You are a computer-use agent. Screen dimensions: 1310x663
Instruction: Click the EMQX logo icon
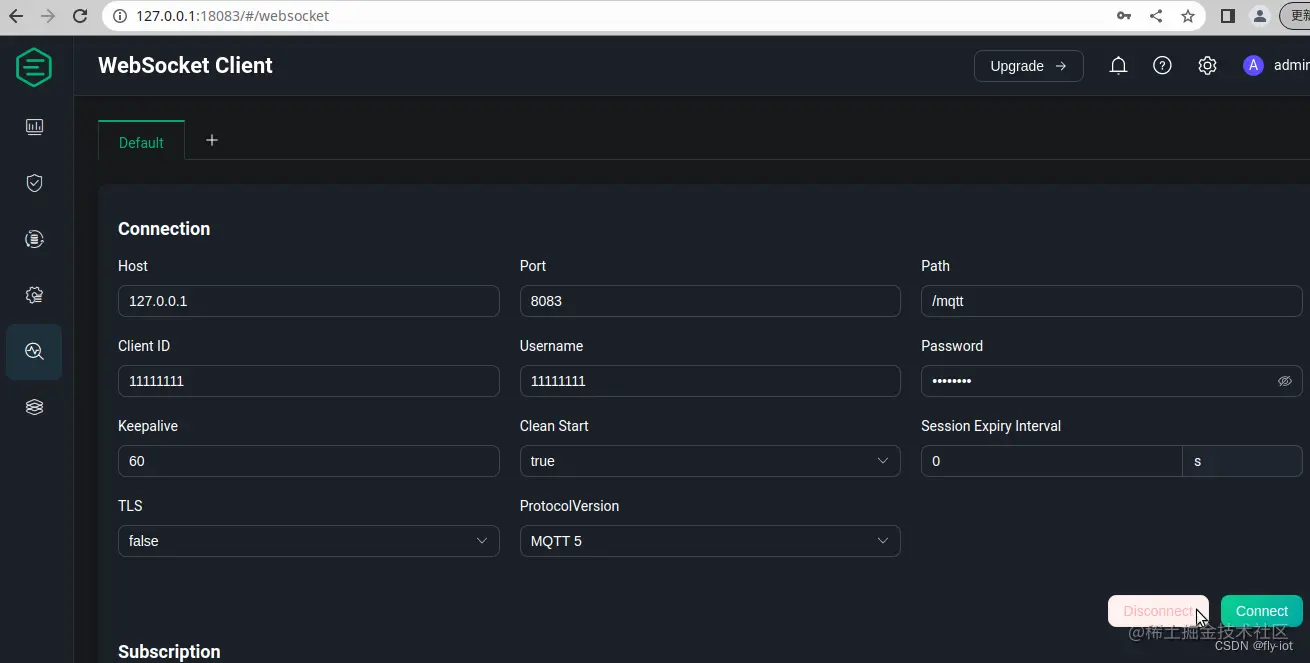click(34, 67)
